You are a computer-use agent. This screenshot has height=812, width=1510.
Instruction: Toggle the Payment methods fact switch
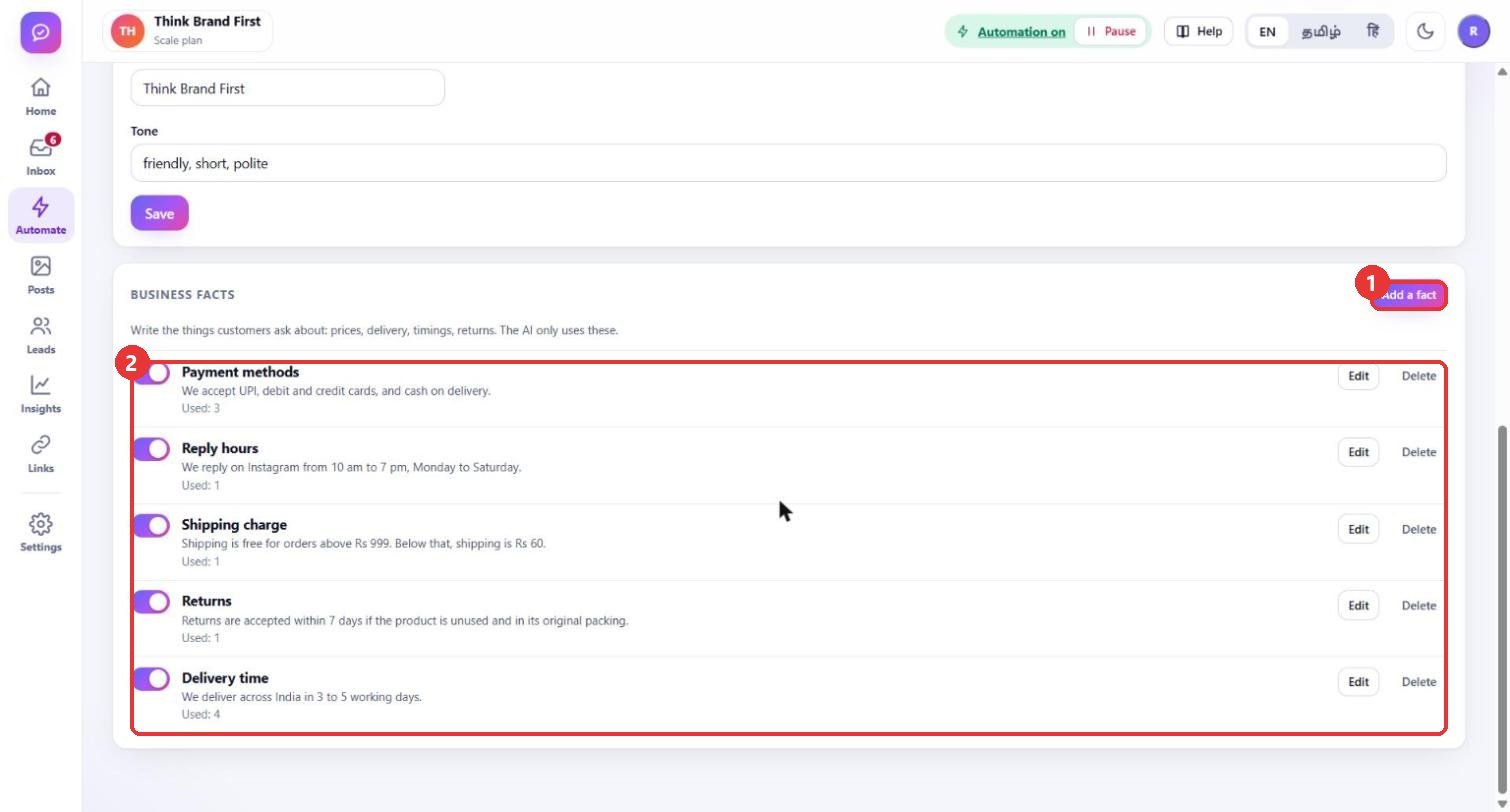click(x=151, y=373)
